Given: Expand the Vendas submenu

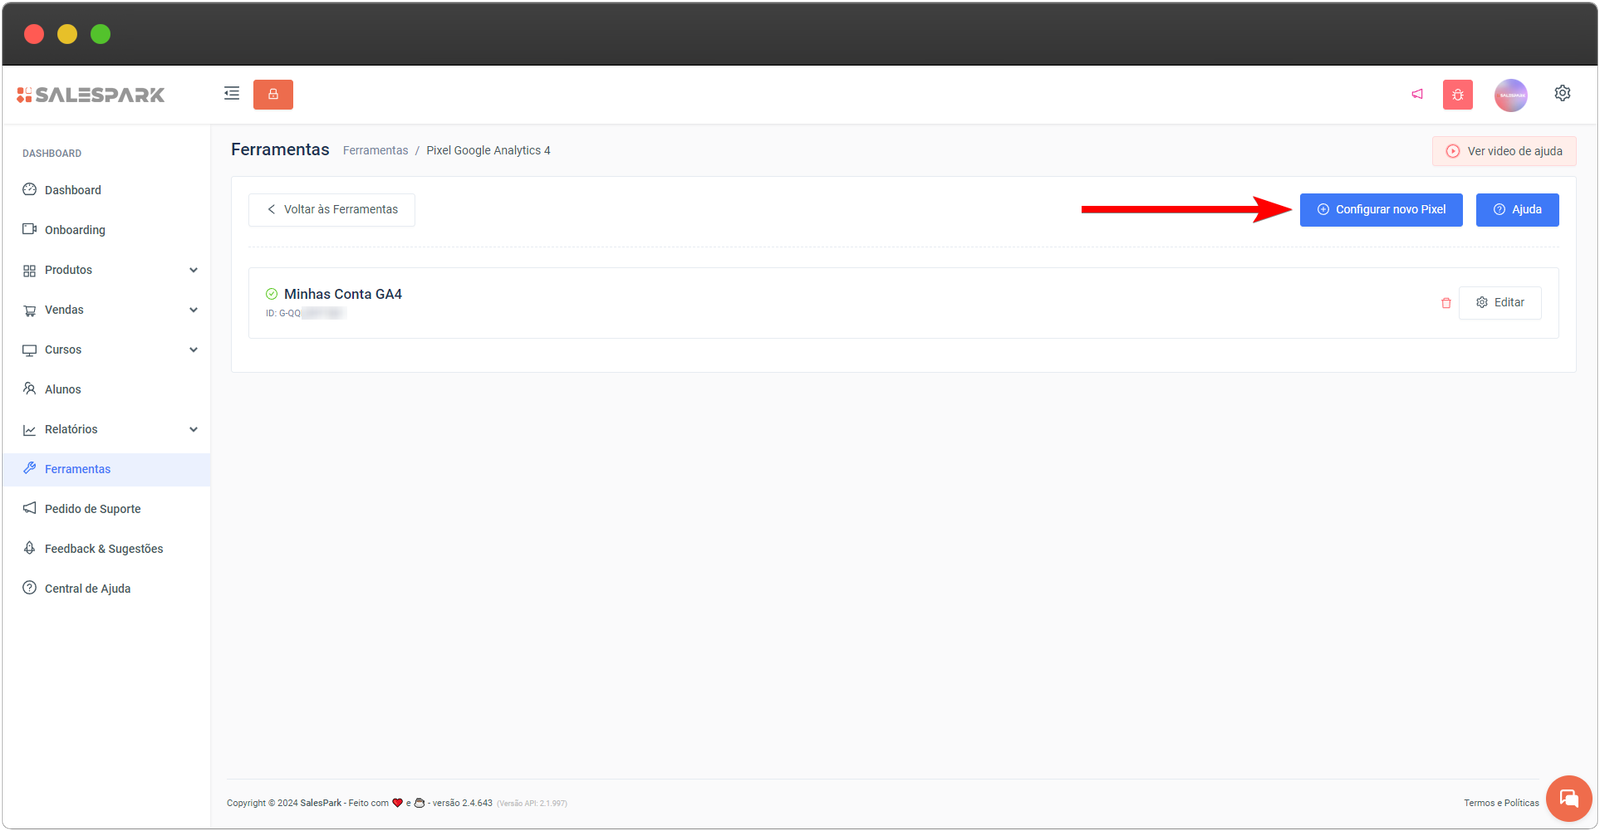Looking at the screenshot, I should coord(193,310).
